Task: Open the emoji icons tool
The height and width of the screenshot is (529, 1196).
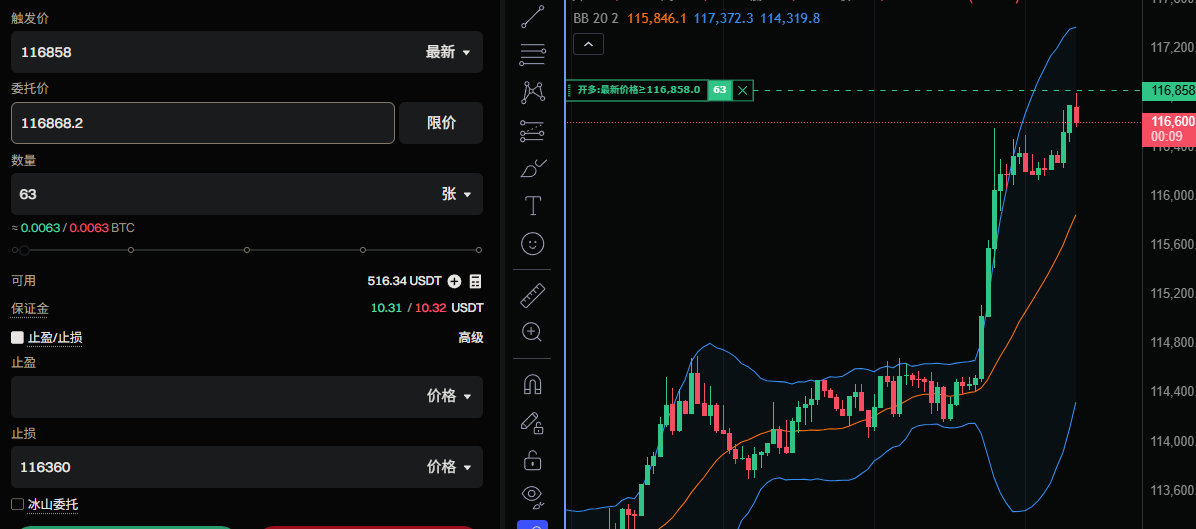Action: click(532, 243)
